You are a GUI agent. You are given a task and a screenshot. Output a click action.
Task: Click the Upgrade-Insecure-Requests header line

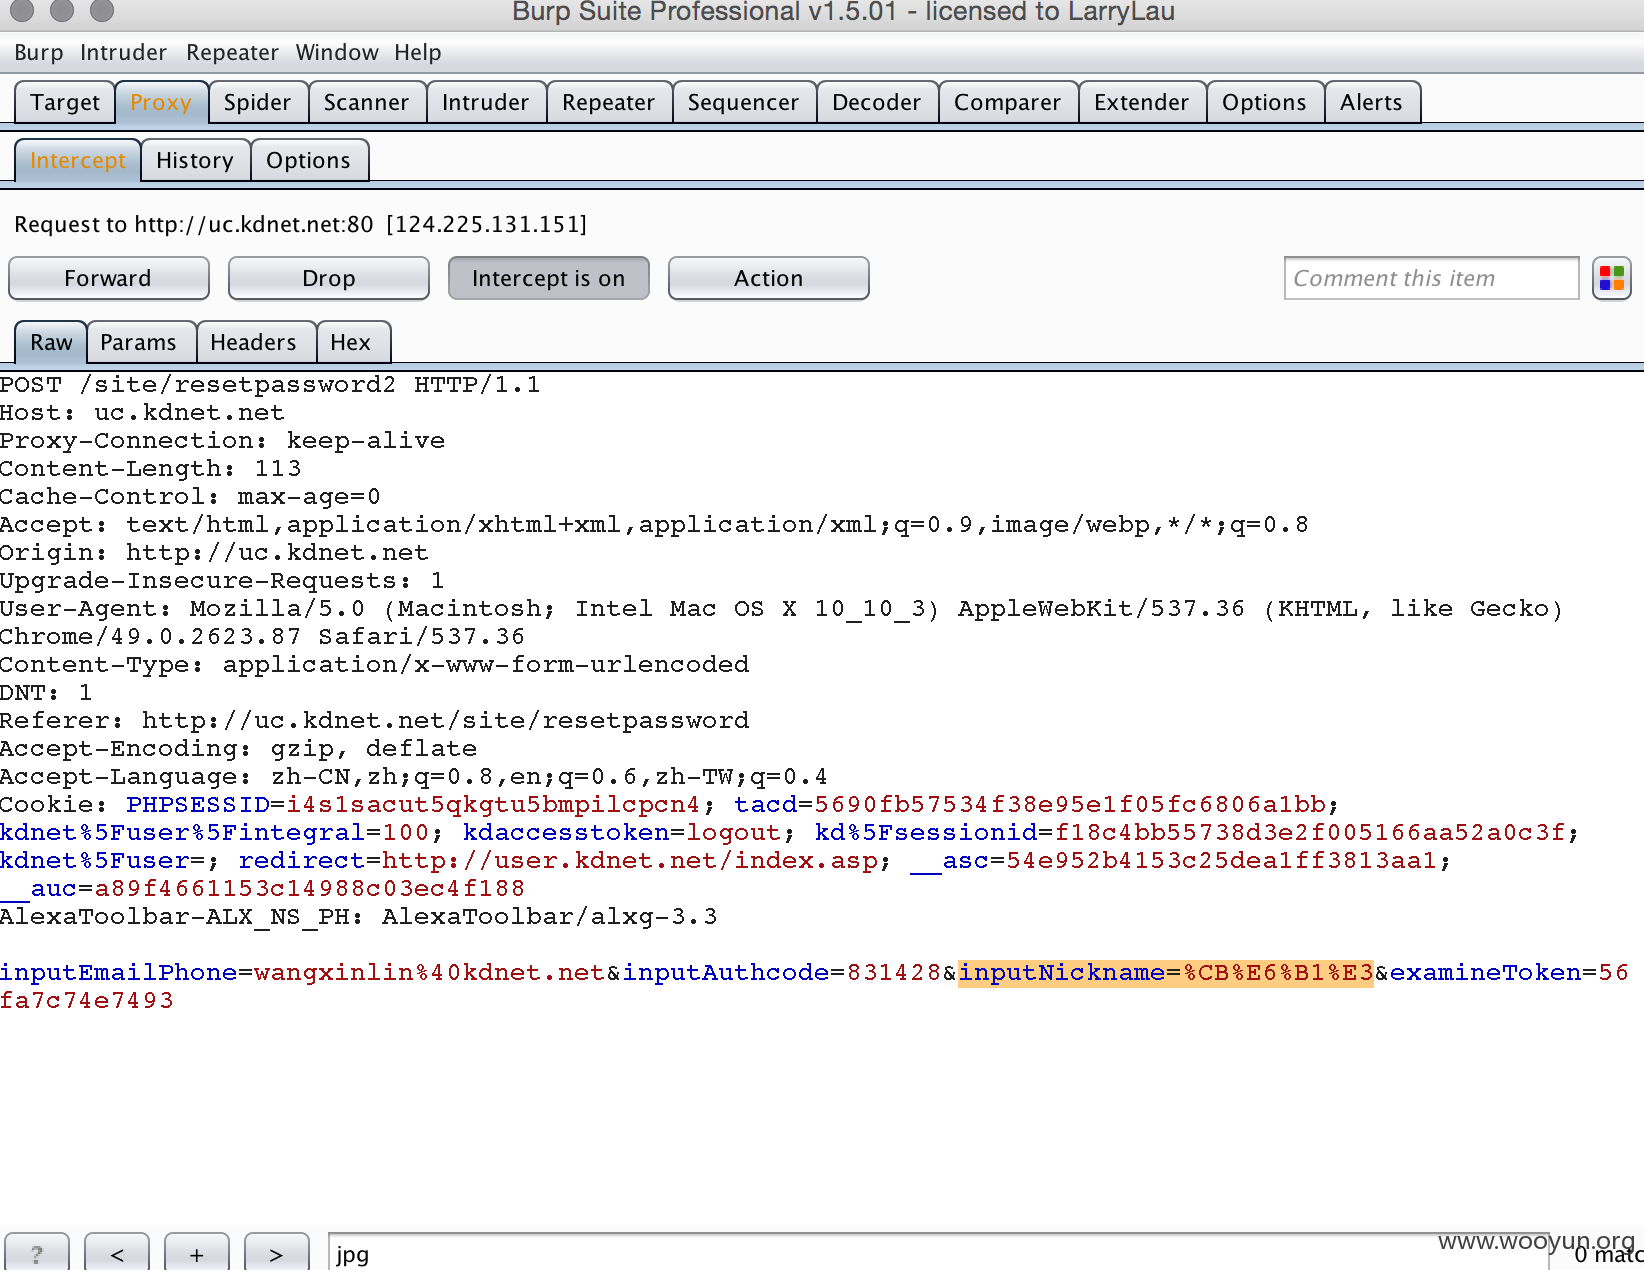(222, 580)
